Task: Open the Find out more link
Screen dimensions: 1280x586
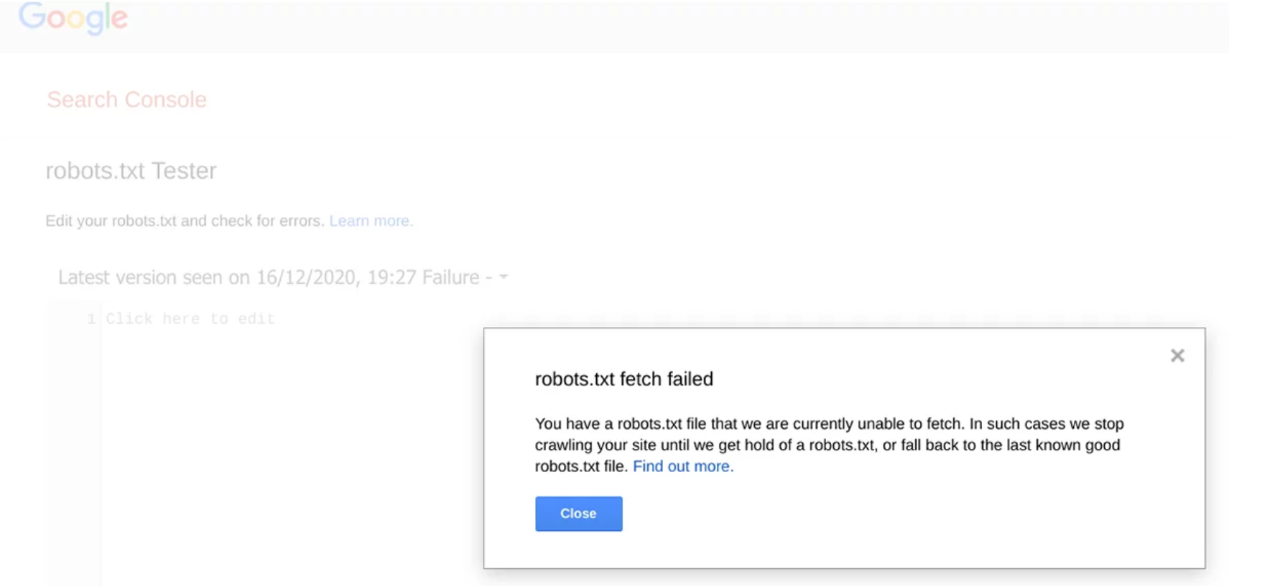Action: [683, 466]
